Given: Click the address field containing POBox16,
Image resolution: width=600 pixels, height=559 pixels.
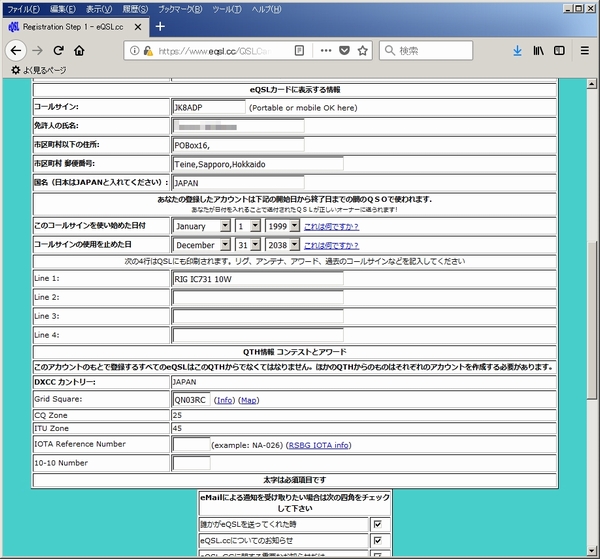Looking at the screenshot, I should [238, 145].
